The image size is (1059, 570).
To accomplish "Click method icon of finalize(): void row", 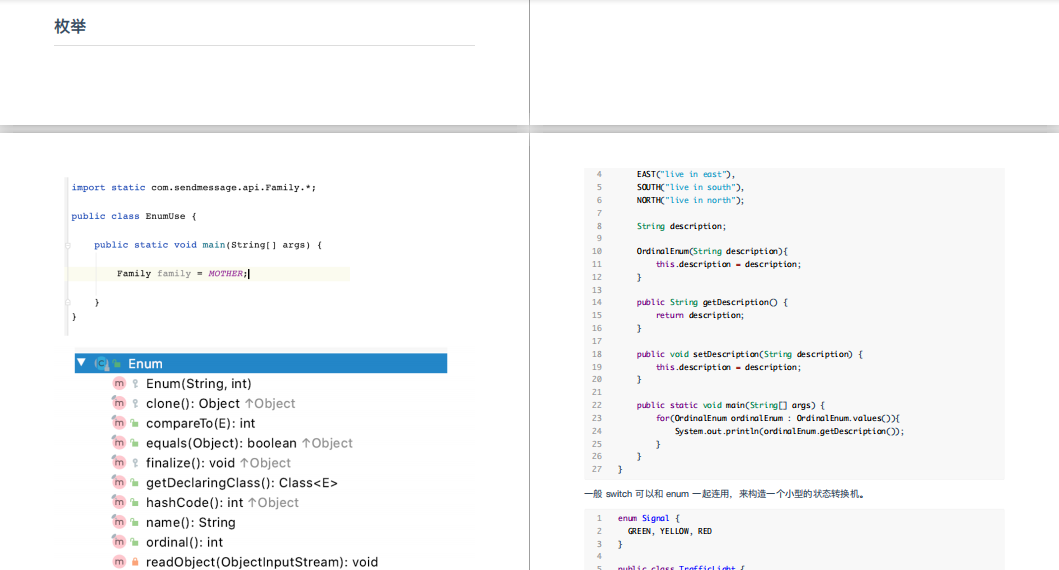I will click(x=119, y=463).
